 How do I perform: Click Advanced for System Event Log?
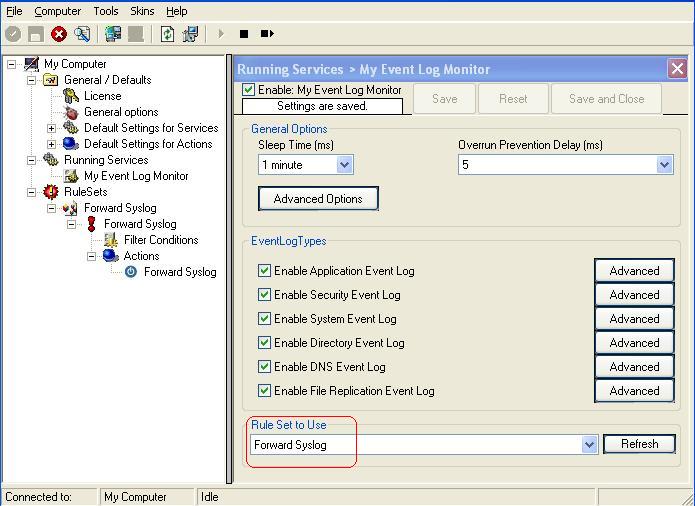634,319
